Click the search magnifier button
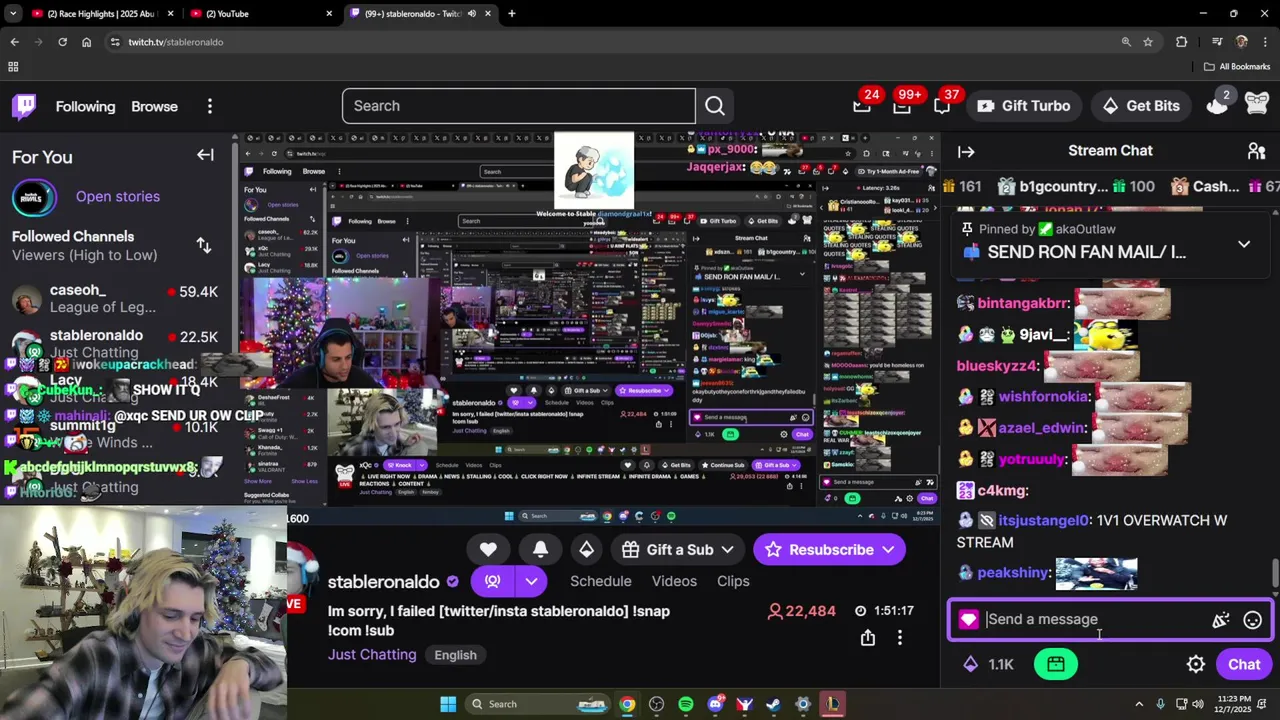 715,106
